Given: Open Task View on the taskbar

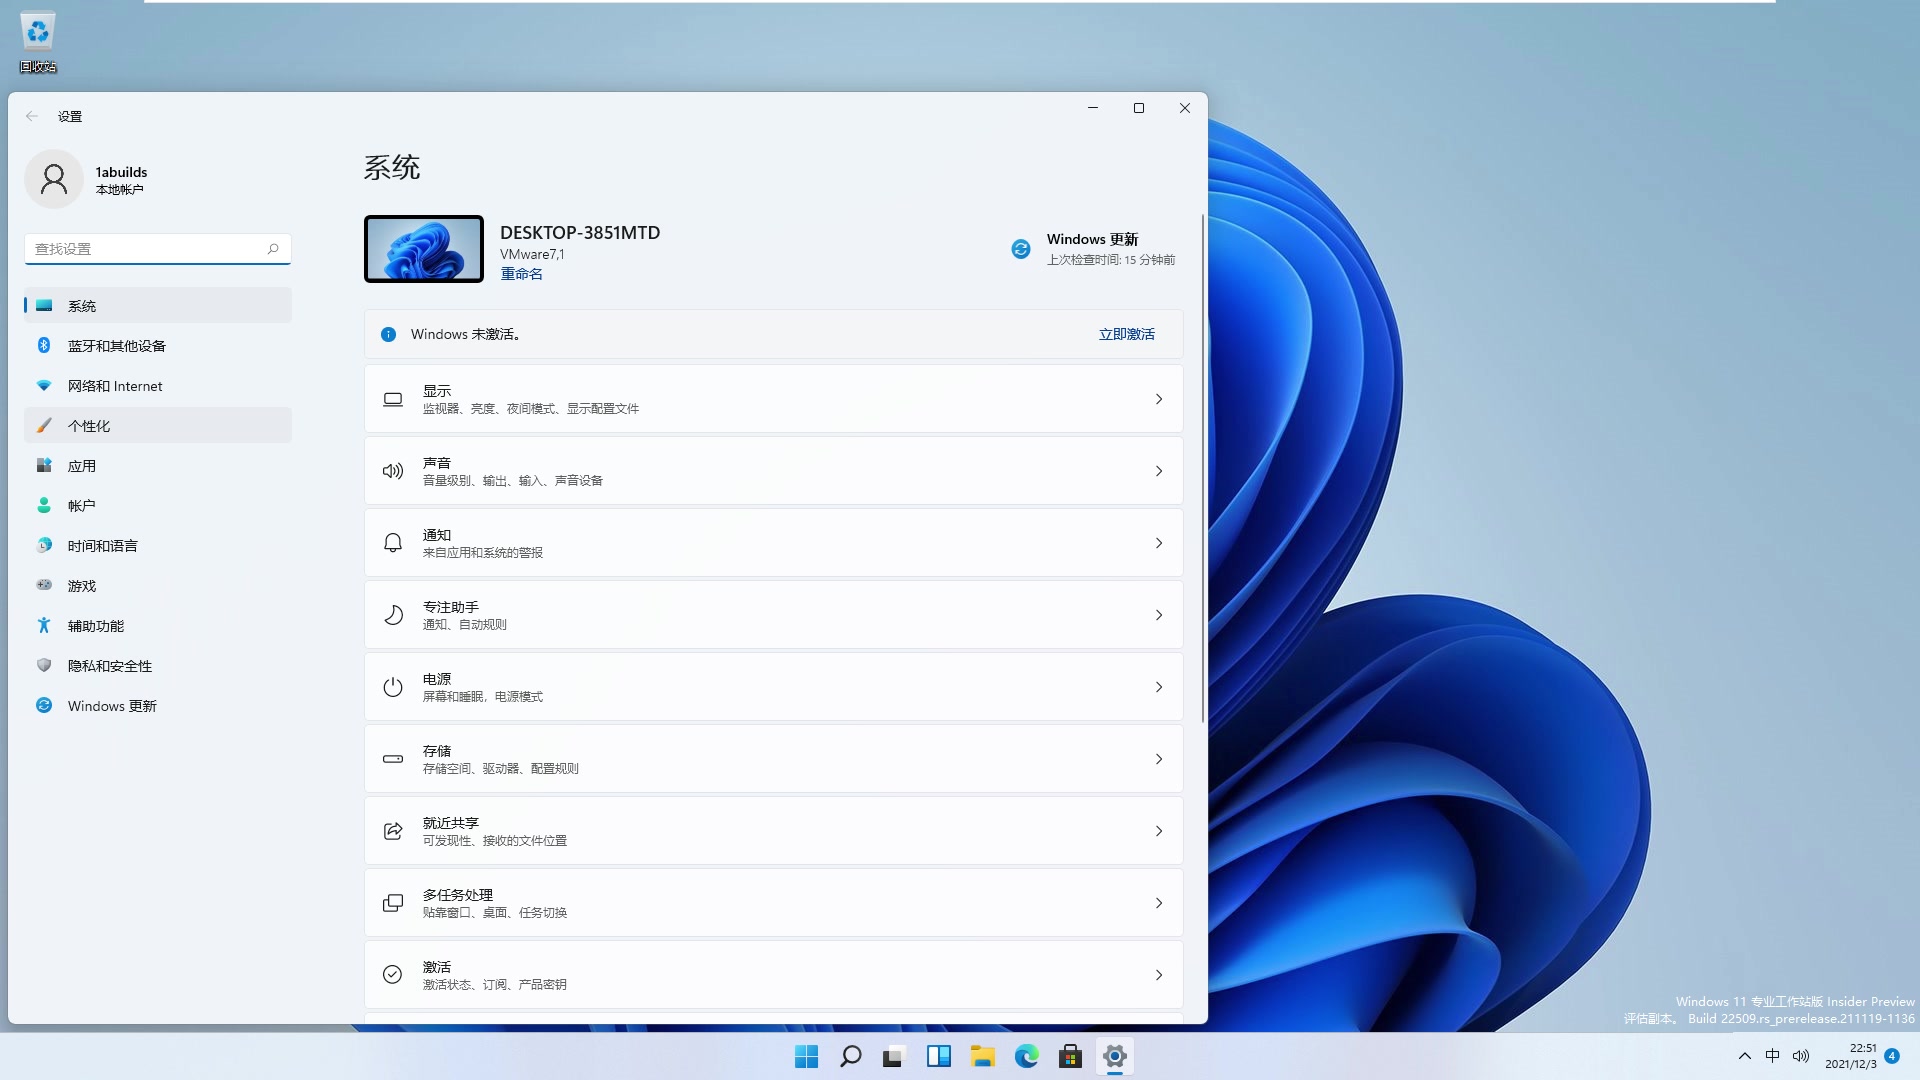Looking at the screenshot, I should pyautogui.click(x=894, y=1056).
